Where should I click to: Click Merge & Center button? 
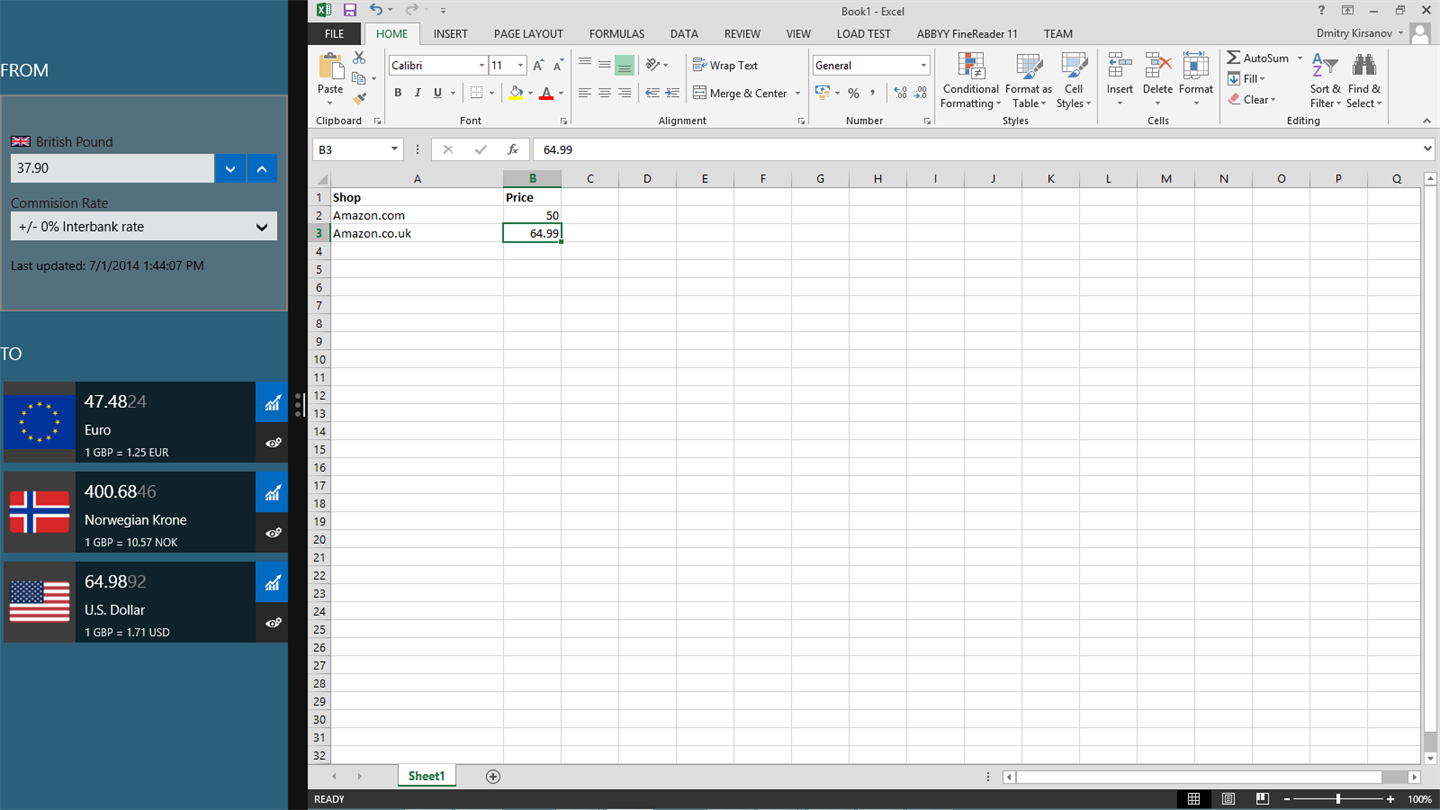point(741,93)
